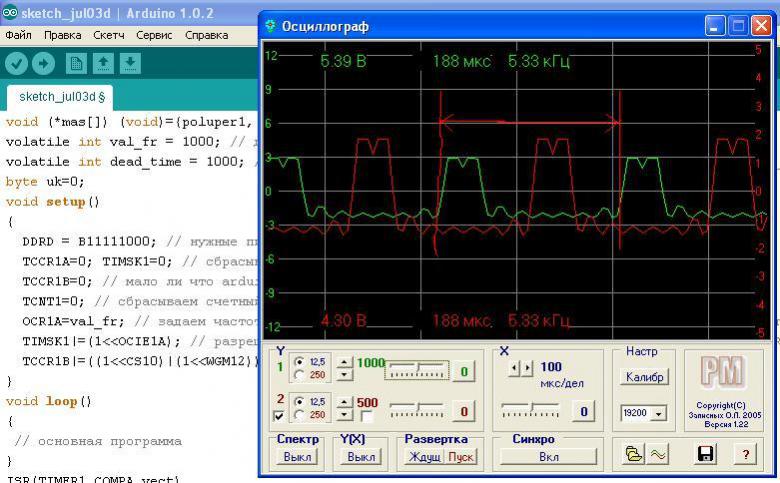Open the Сервис menu
The height and width of the screenshot is (483, 780).
pyautogui.click(x=154, y=35)
